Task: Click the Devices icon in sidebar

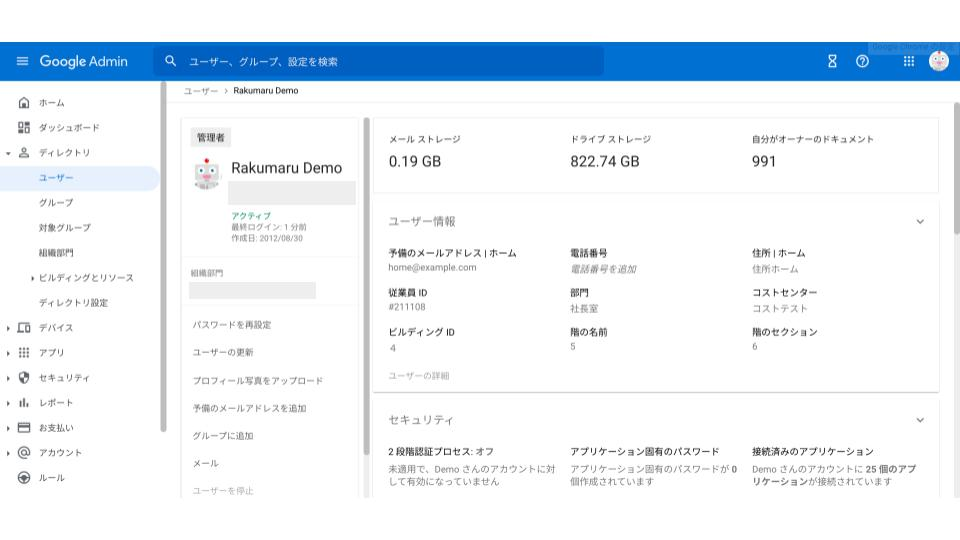Action: click(x=24, y=328)
